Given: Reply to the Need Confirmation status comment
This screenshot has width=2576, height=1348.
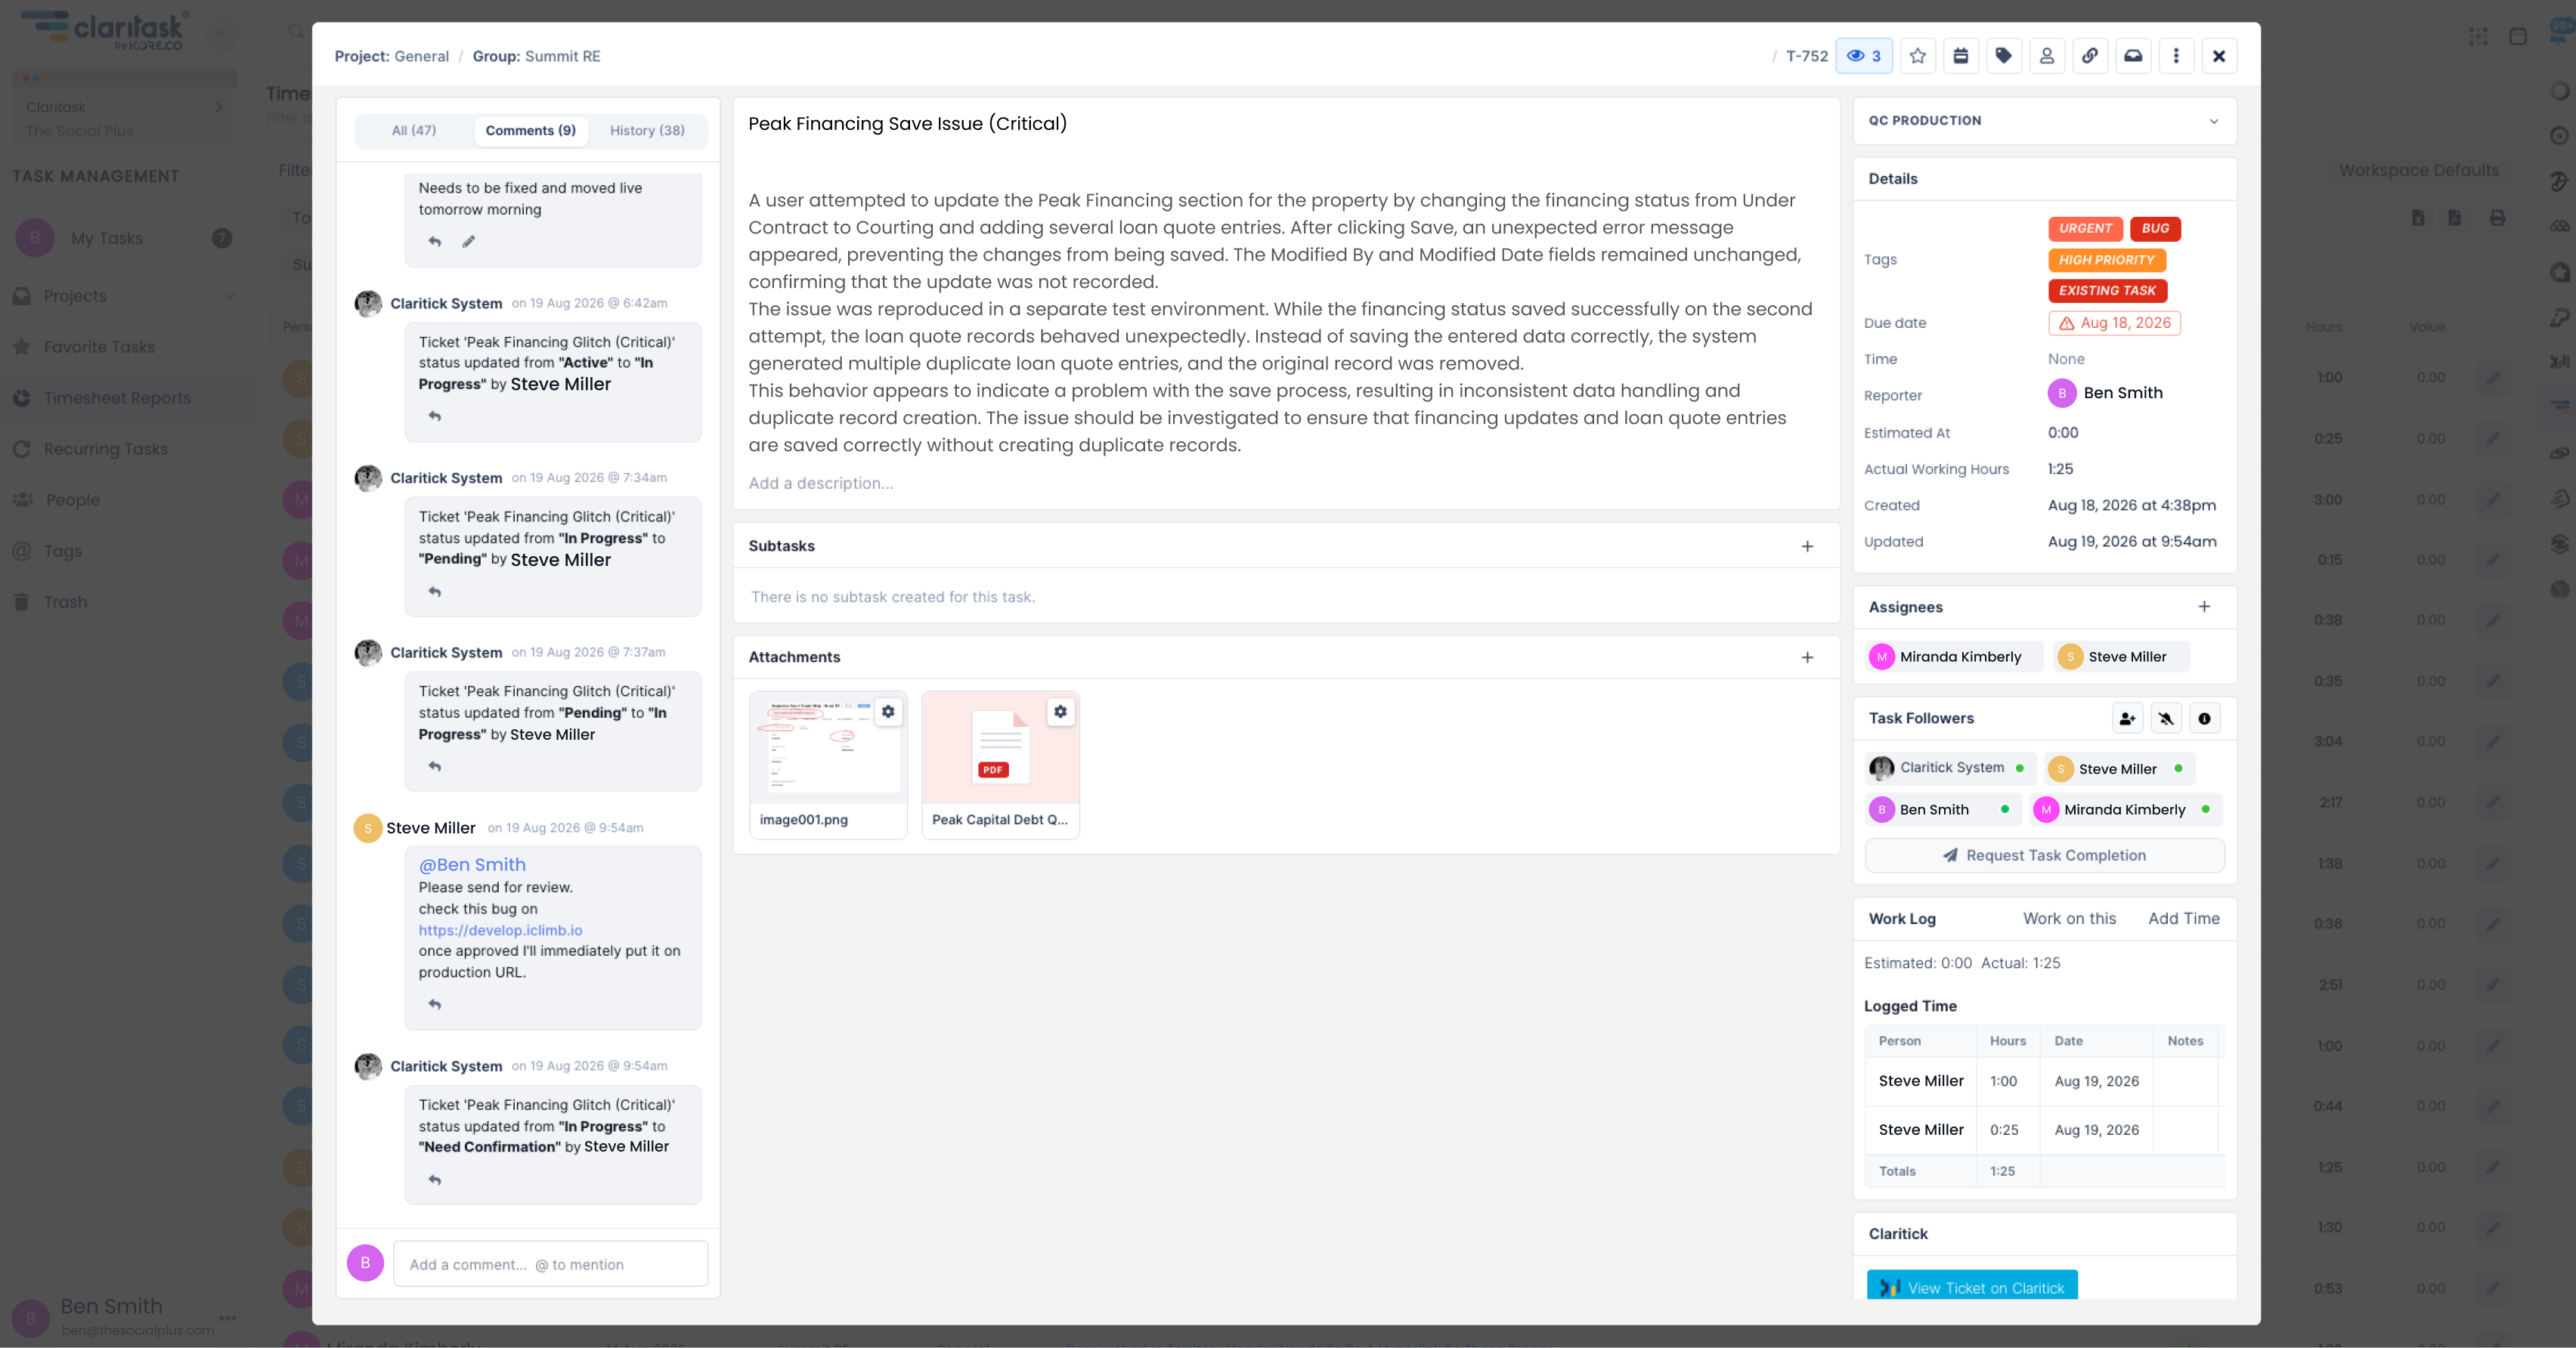Looking at the screenshot, I should pos(434,1180).
